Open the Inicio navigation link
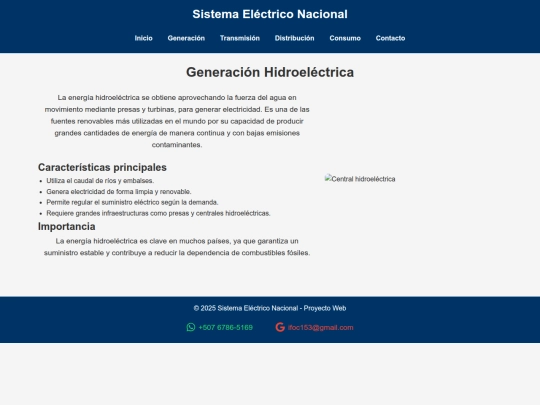 pos(143,38)
